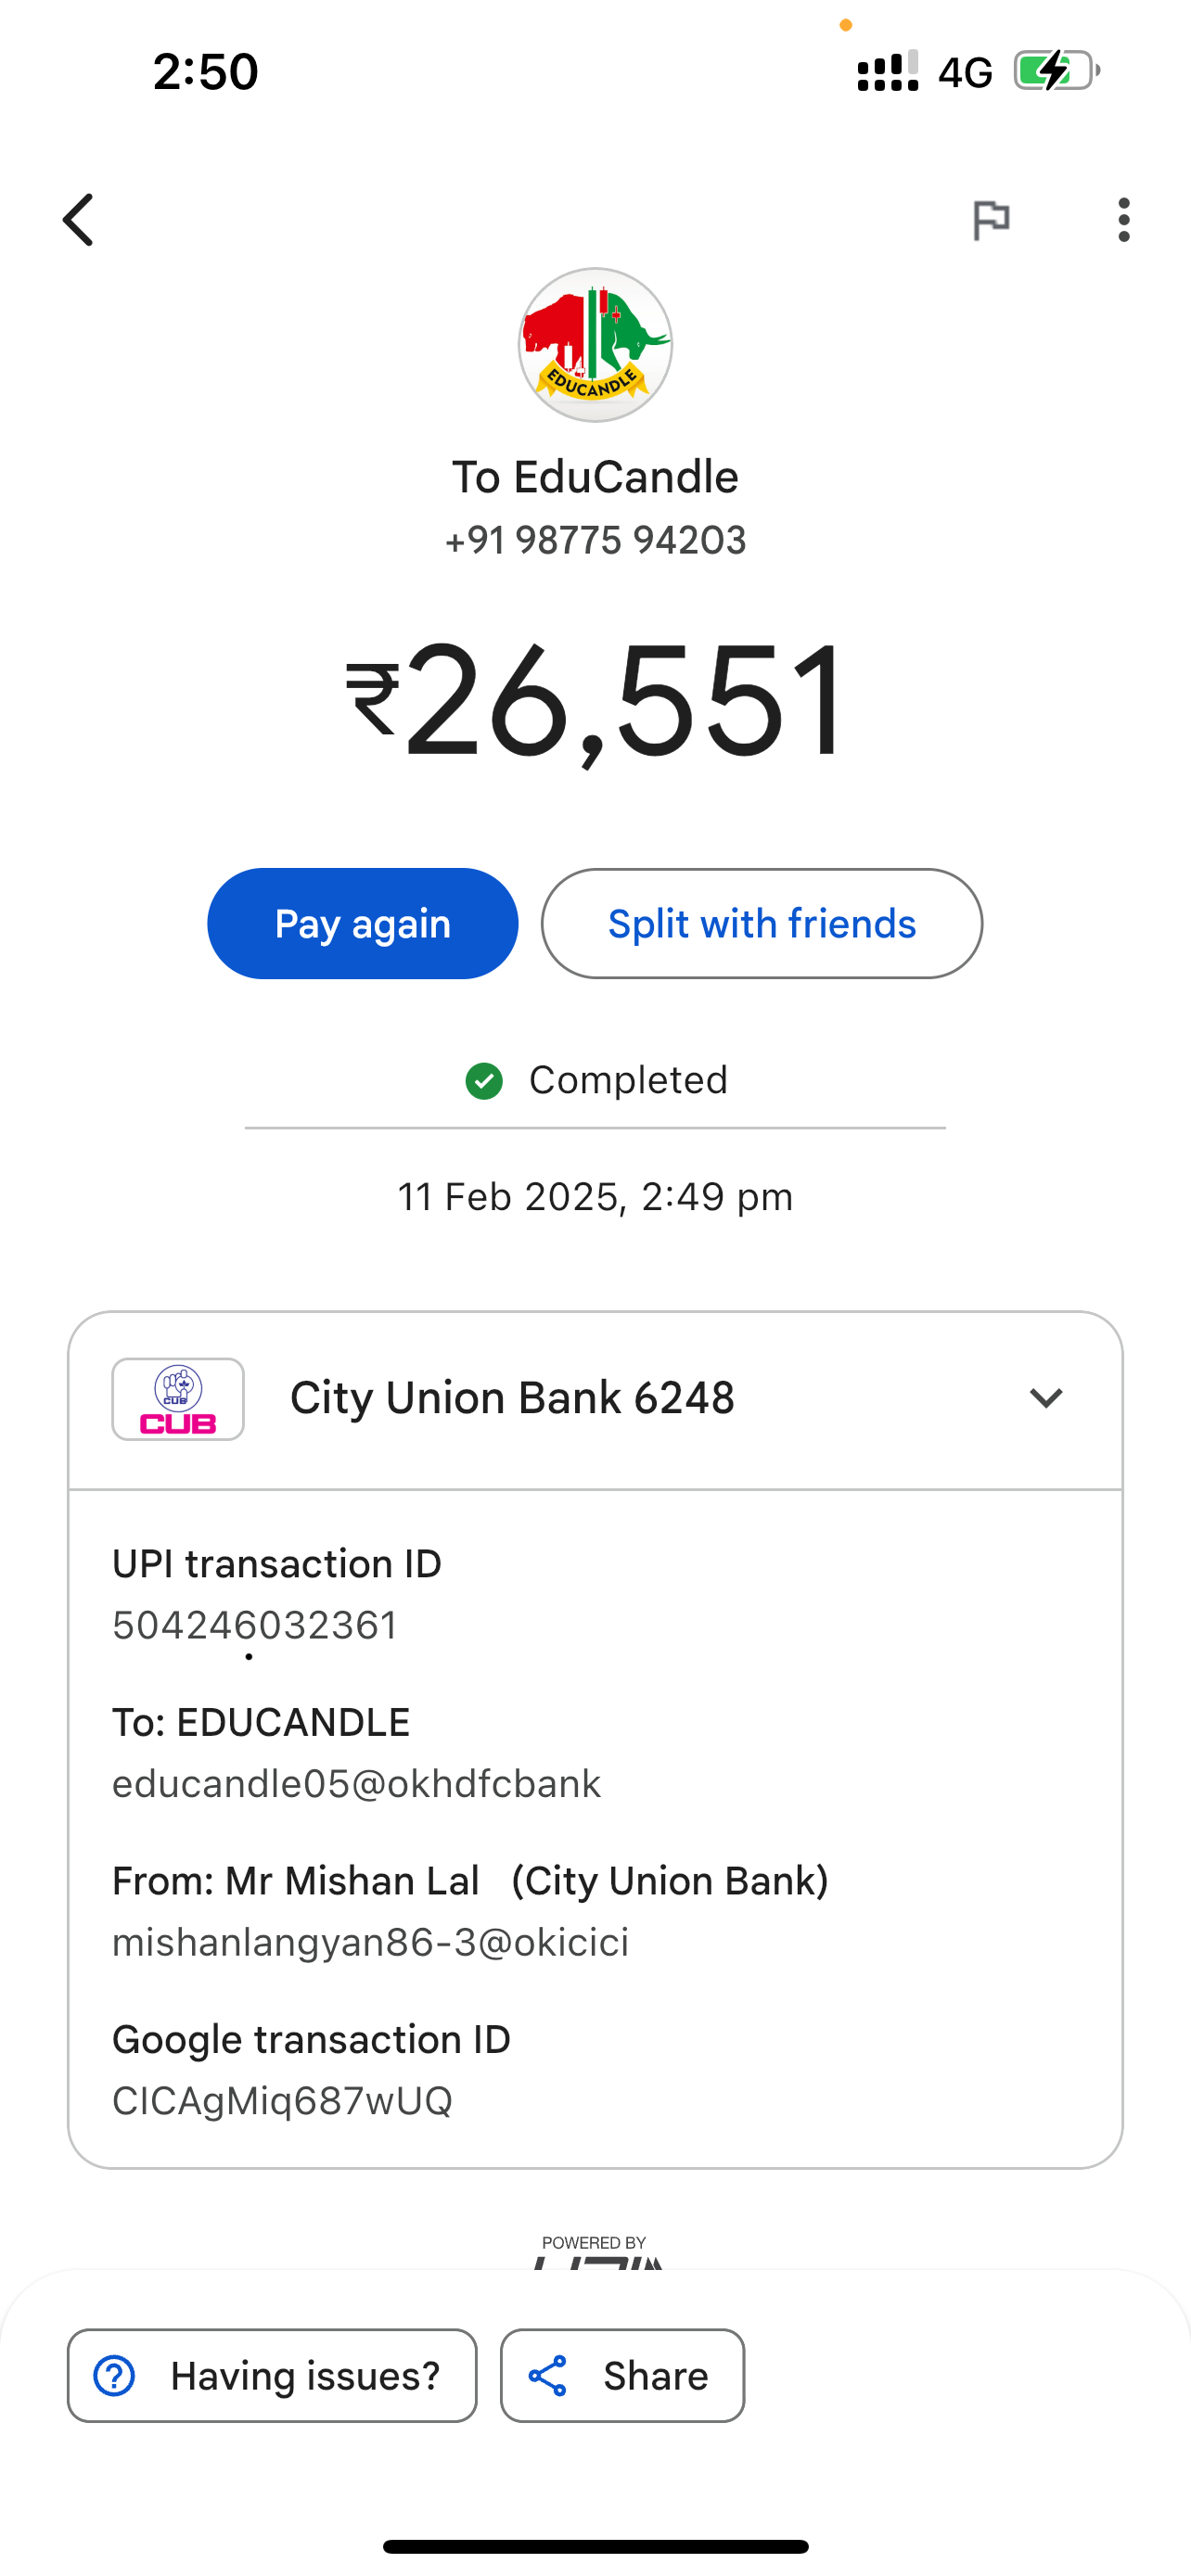Tap the Google transaction ID value

pyautogui.click(x=282, y=2101)
